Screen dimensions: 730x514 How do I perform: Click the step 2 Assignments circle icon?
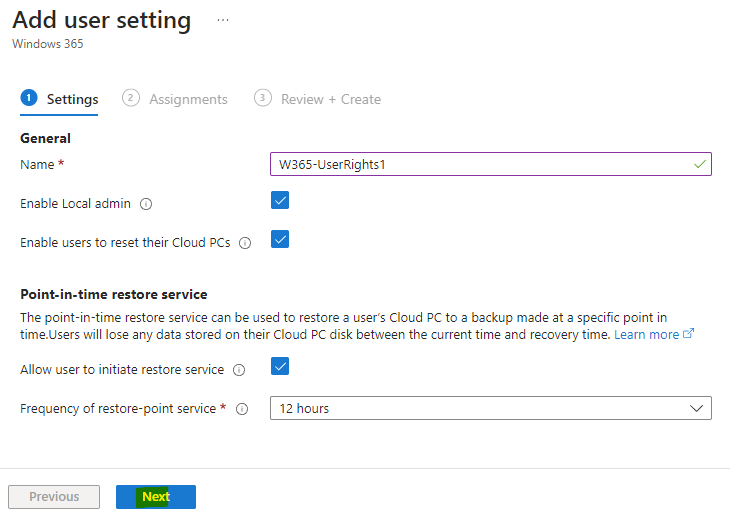131,98
